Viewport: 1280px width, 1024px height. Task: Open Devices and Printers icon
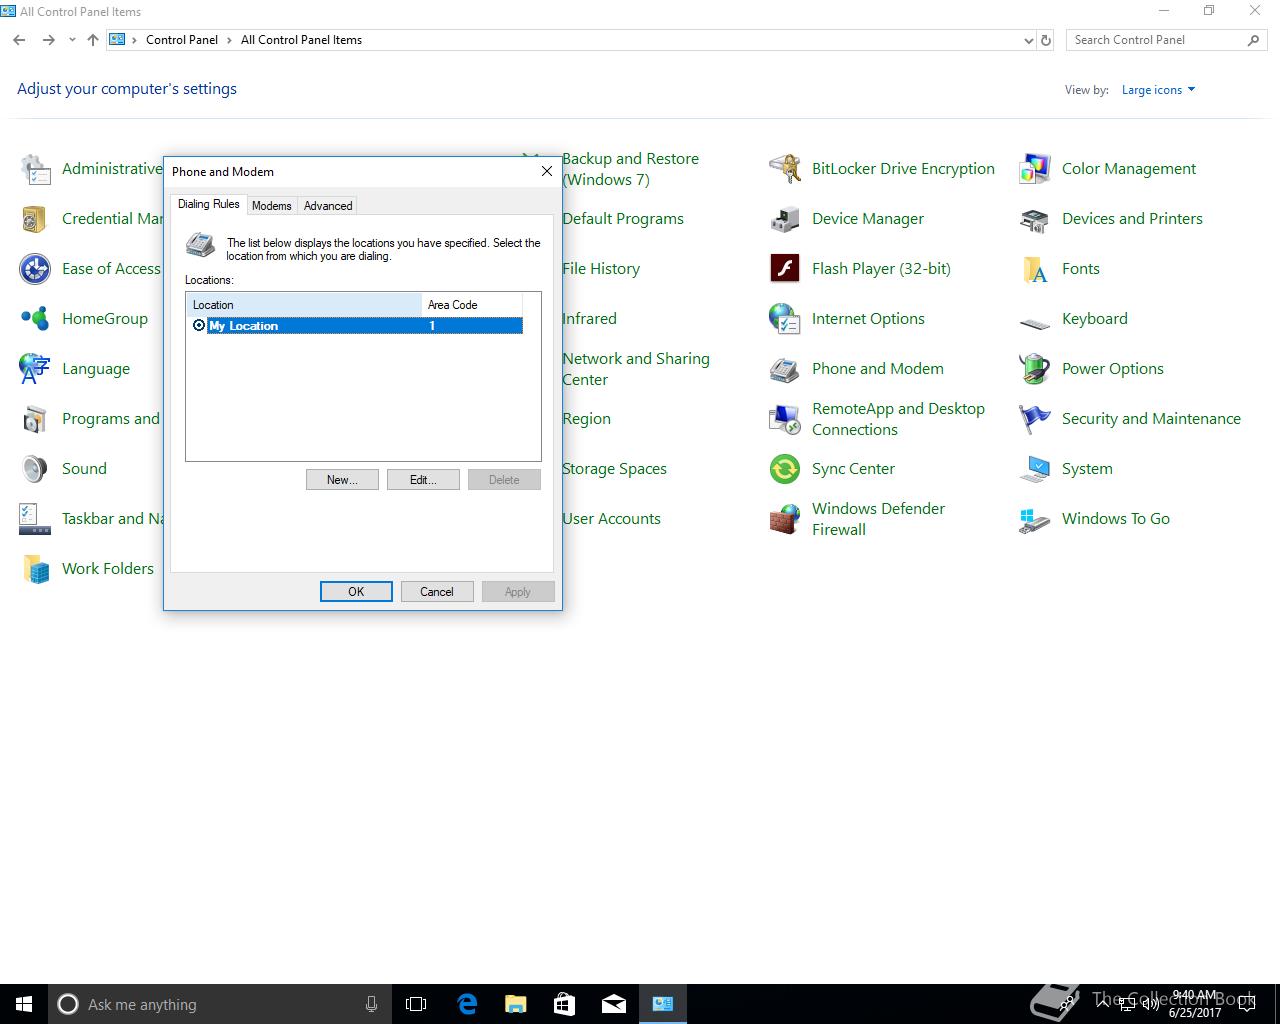(1035, 219)
